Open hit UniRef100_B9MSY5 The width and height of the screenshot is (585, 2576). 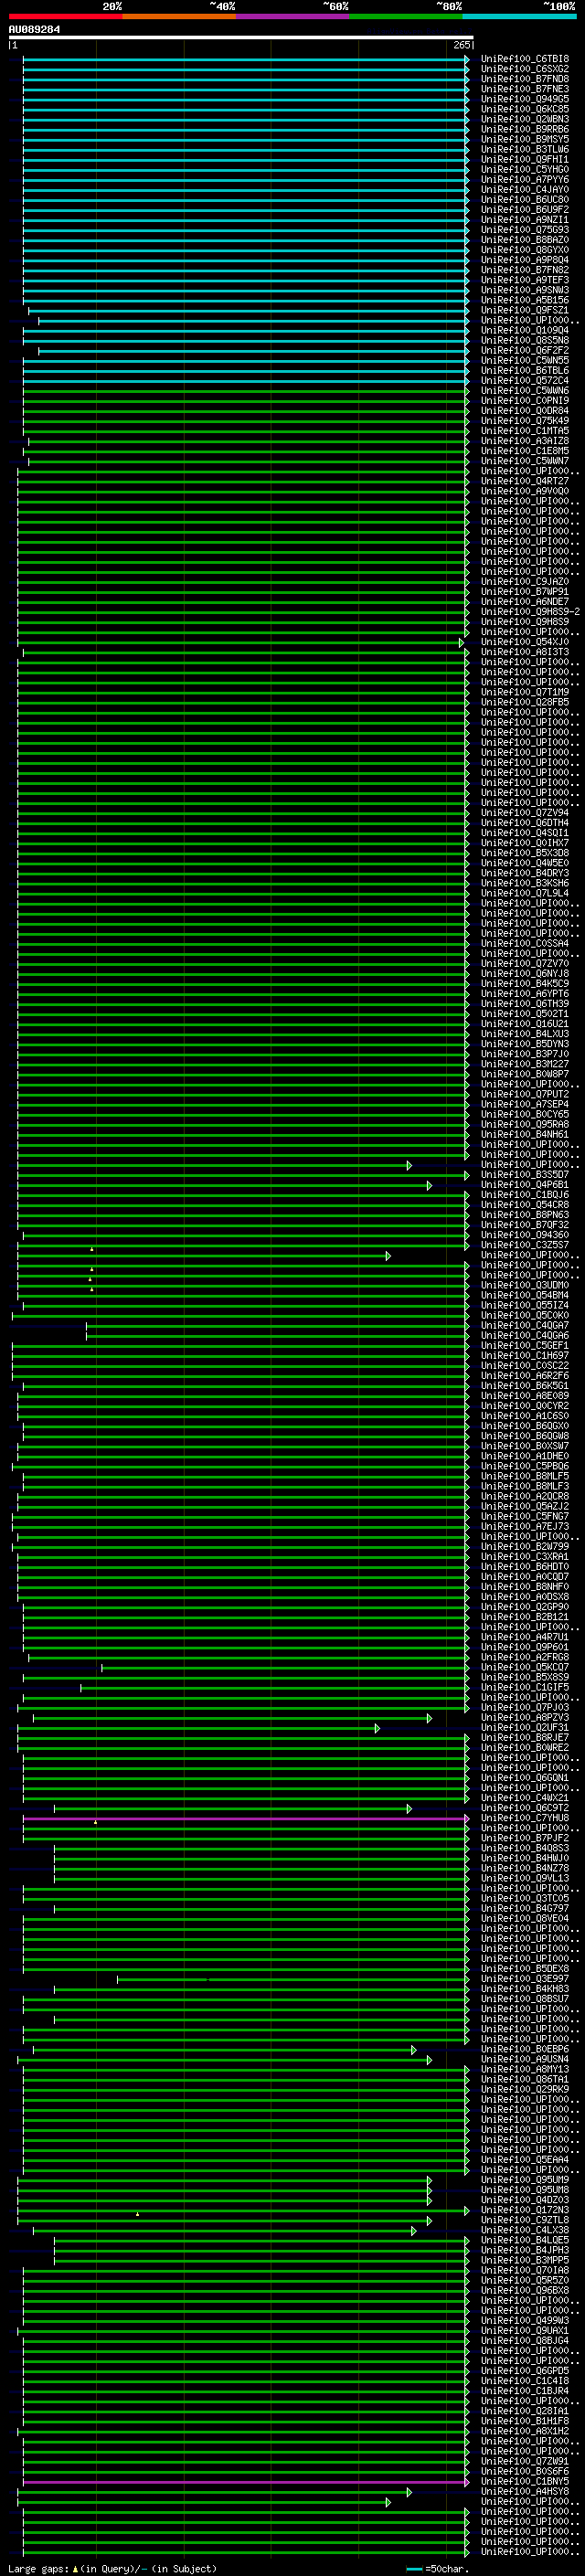coord(525,139)
